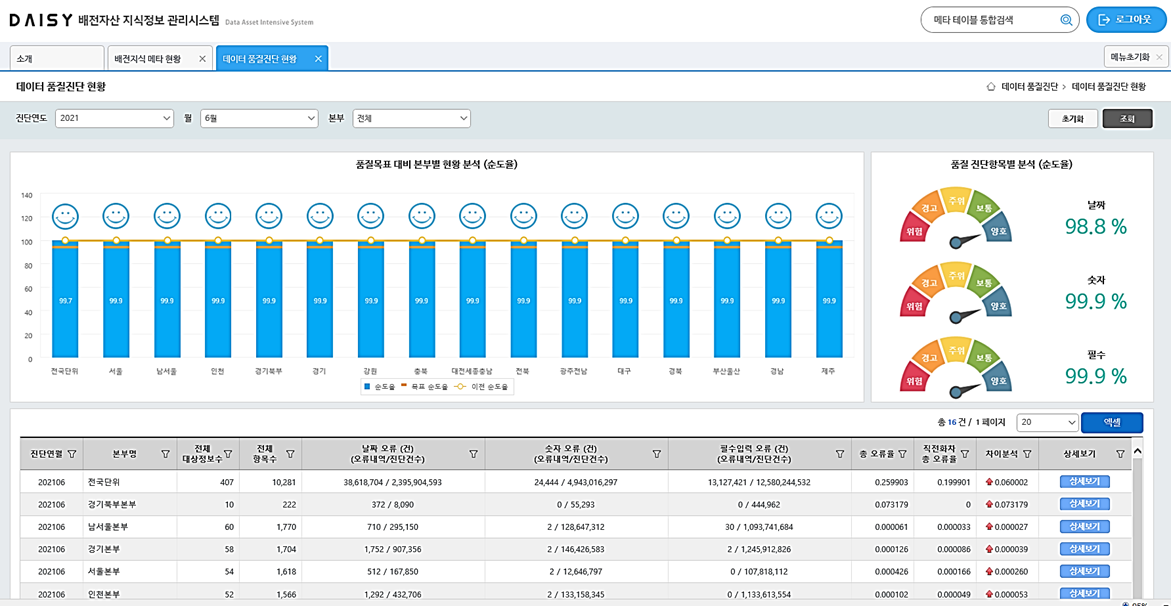1171x606 pixels.
Task: Click the smiley face above the 강원 bar
Action: point(371,216)
